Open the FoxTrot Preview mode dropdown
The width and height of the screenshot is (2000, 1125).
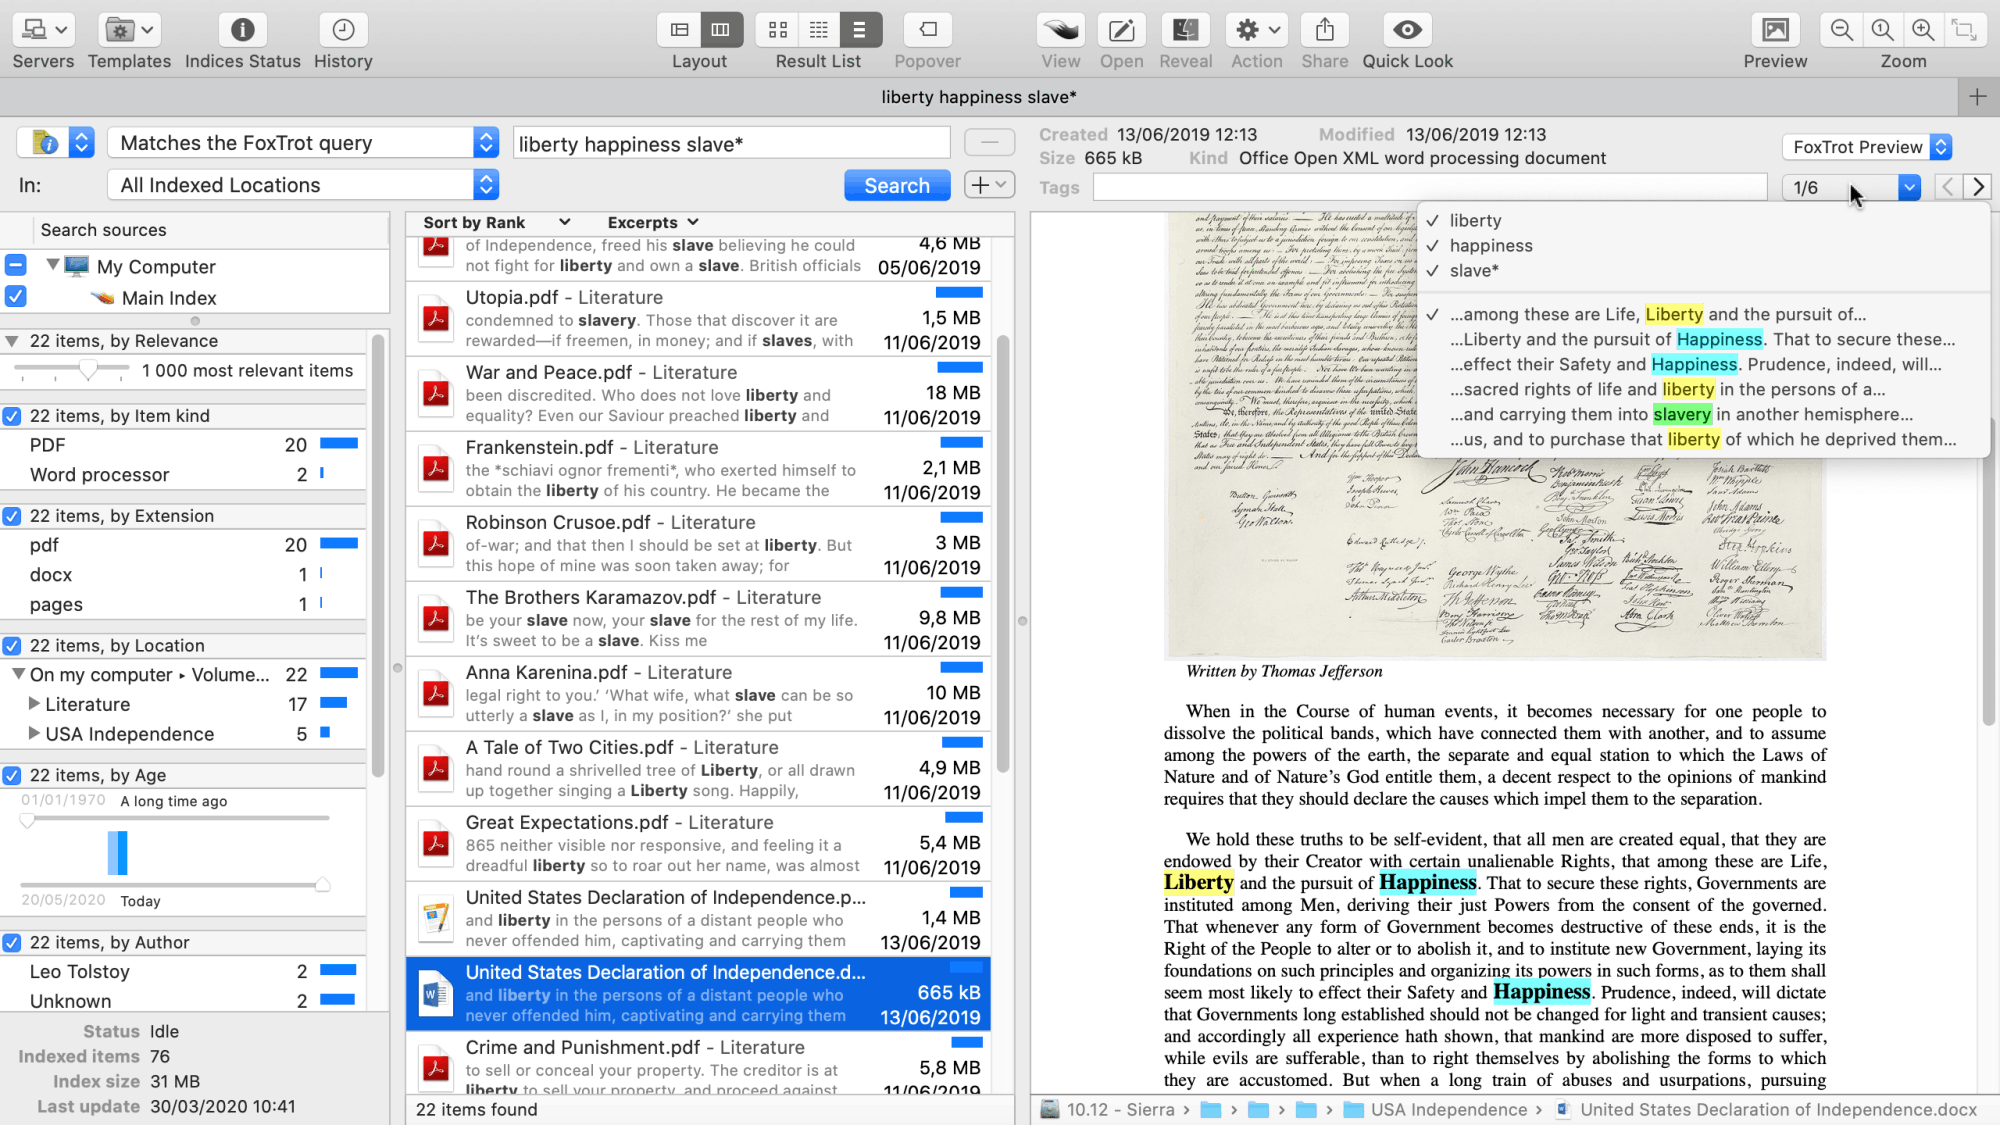click(1867, 147)
